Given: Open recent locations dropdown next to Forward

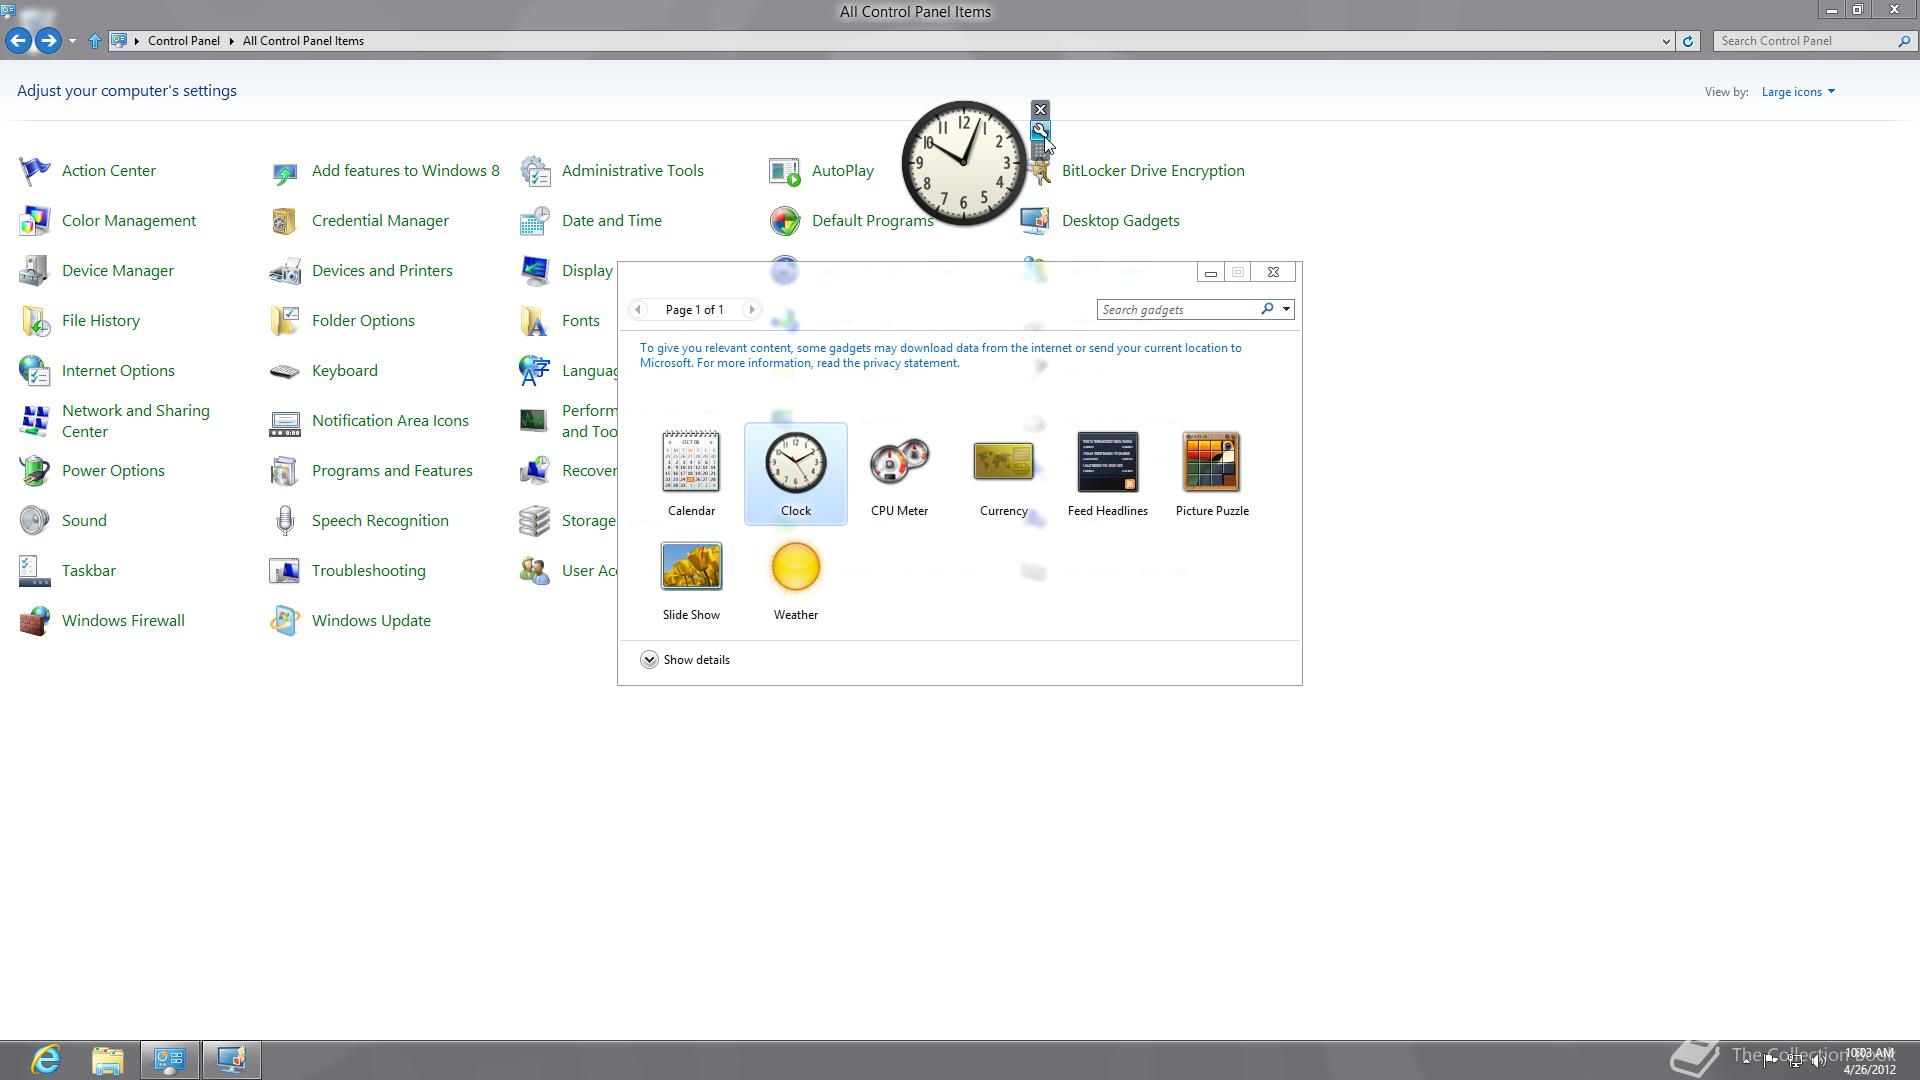Looking at the screenshot, I should coord(72,41).
